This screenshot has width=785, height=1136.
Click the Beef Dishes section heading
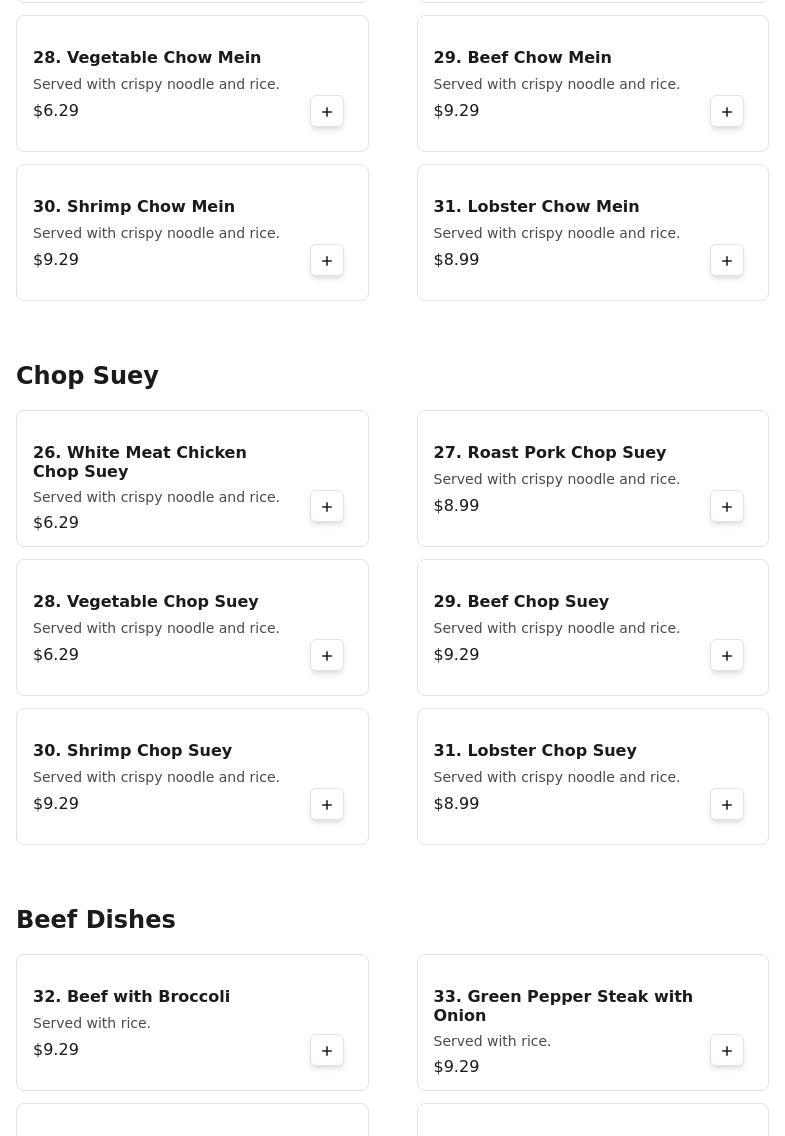tap(96, 920)
